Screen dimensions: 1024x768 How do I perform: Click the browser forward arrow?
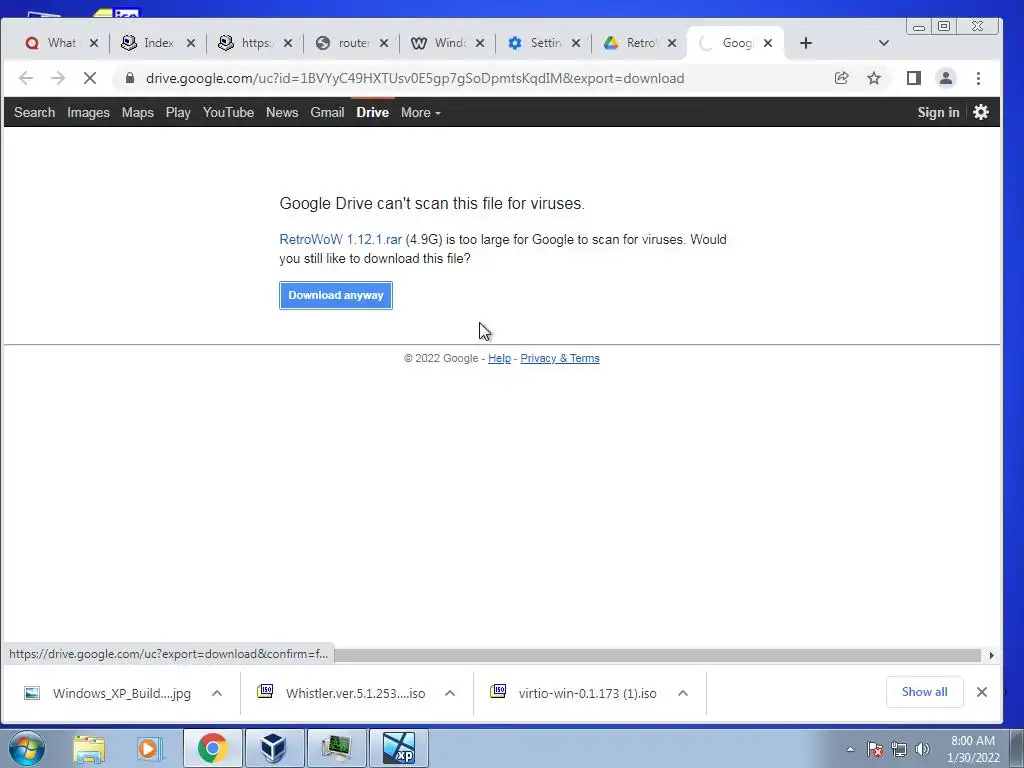(58, 78)
